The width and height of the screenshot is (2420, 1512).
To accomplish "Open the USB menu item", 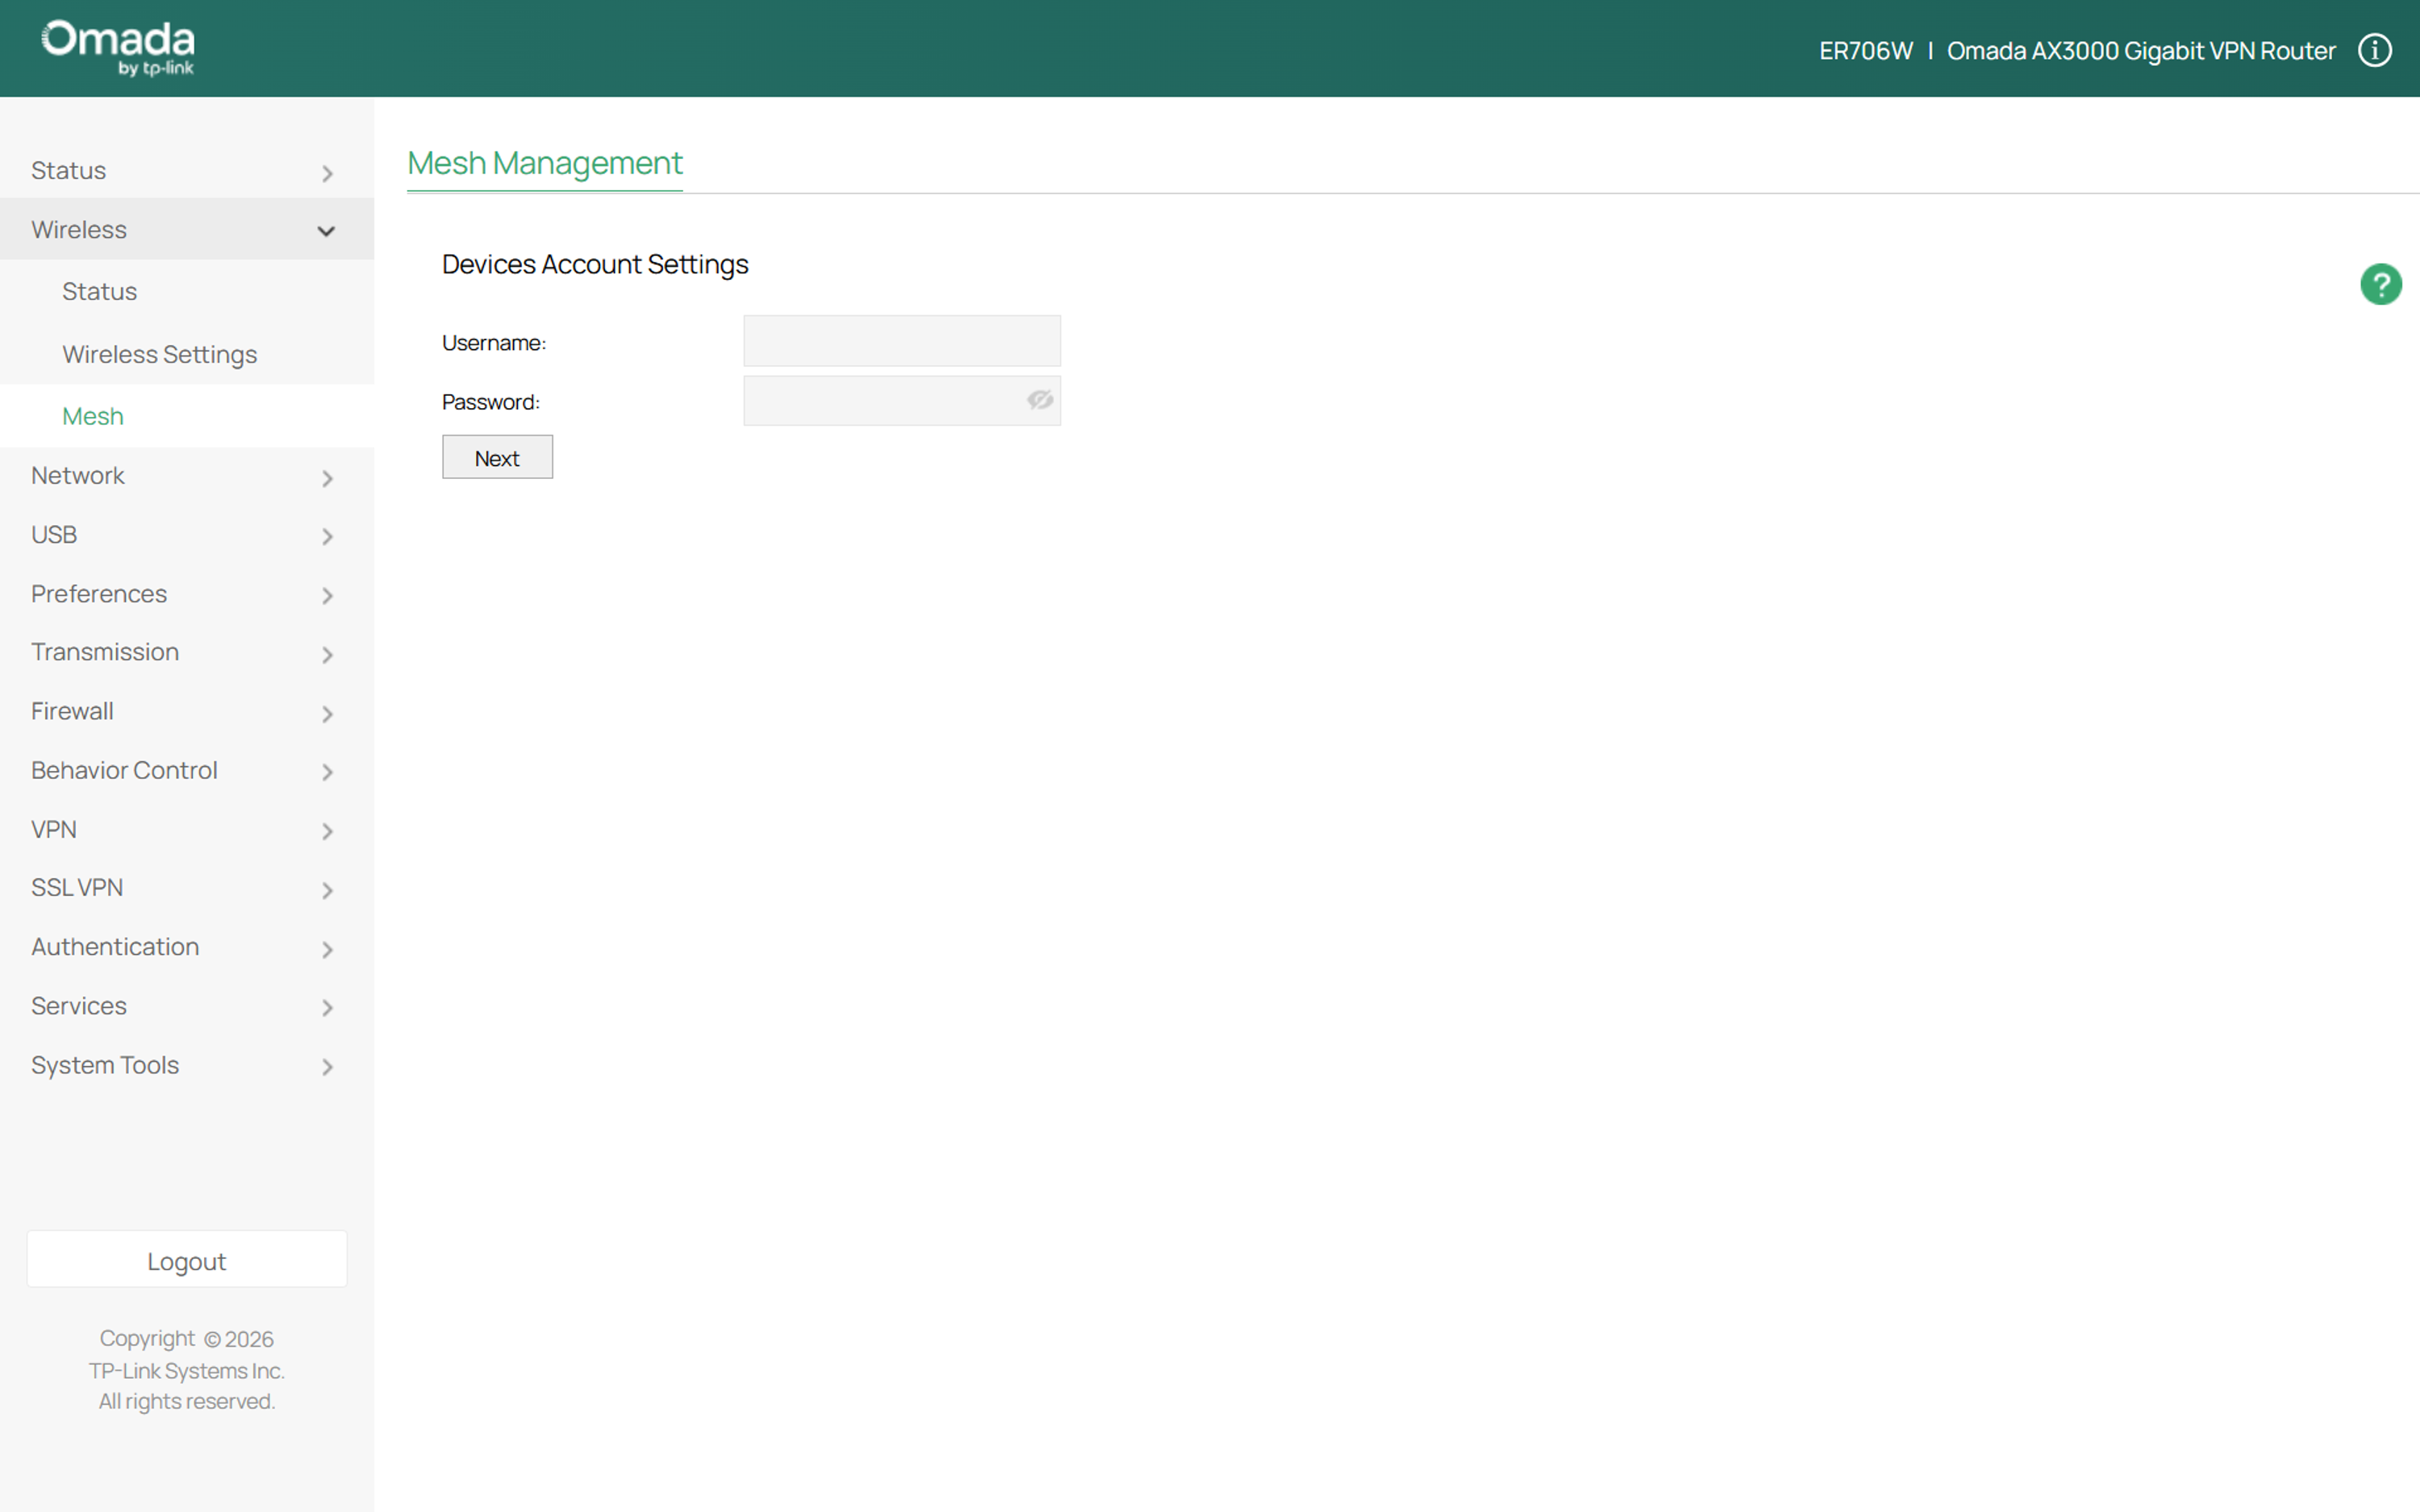I will click(x=187, y=534).
